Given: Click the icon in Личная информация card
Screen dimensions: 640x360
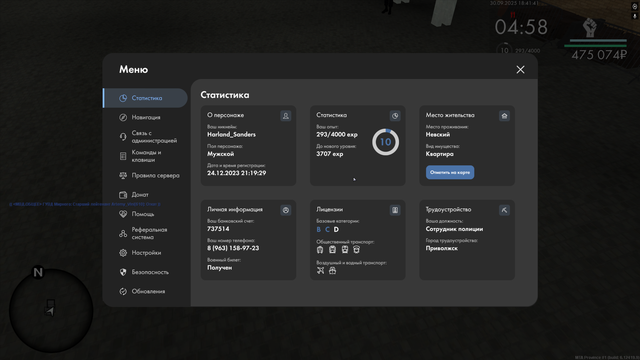Looking at the screenshot, I should tap(286, 210).
